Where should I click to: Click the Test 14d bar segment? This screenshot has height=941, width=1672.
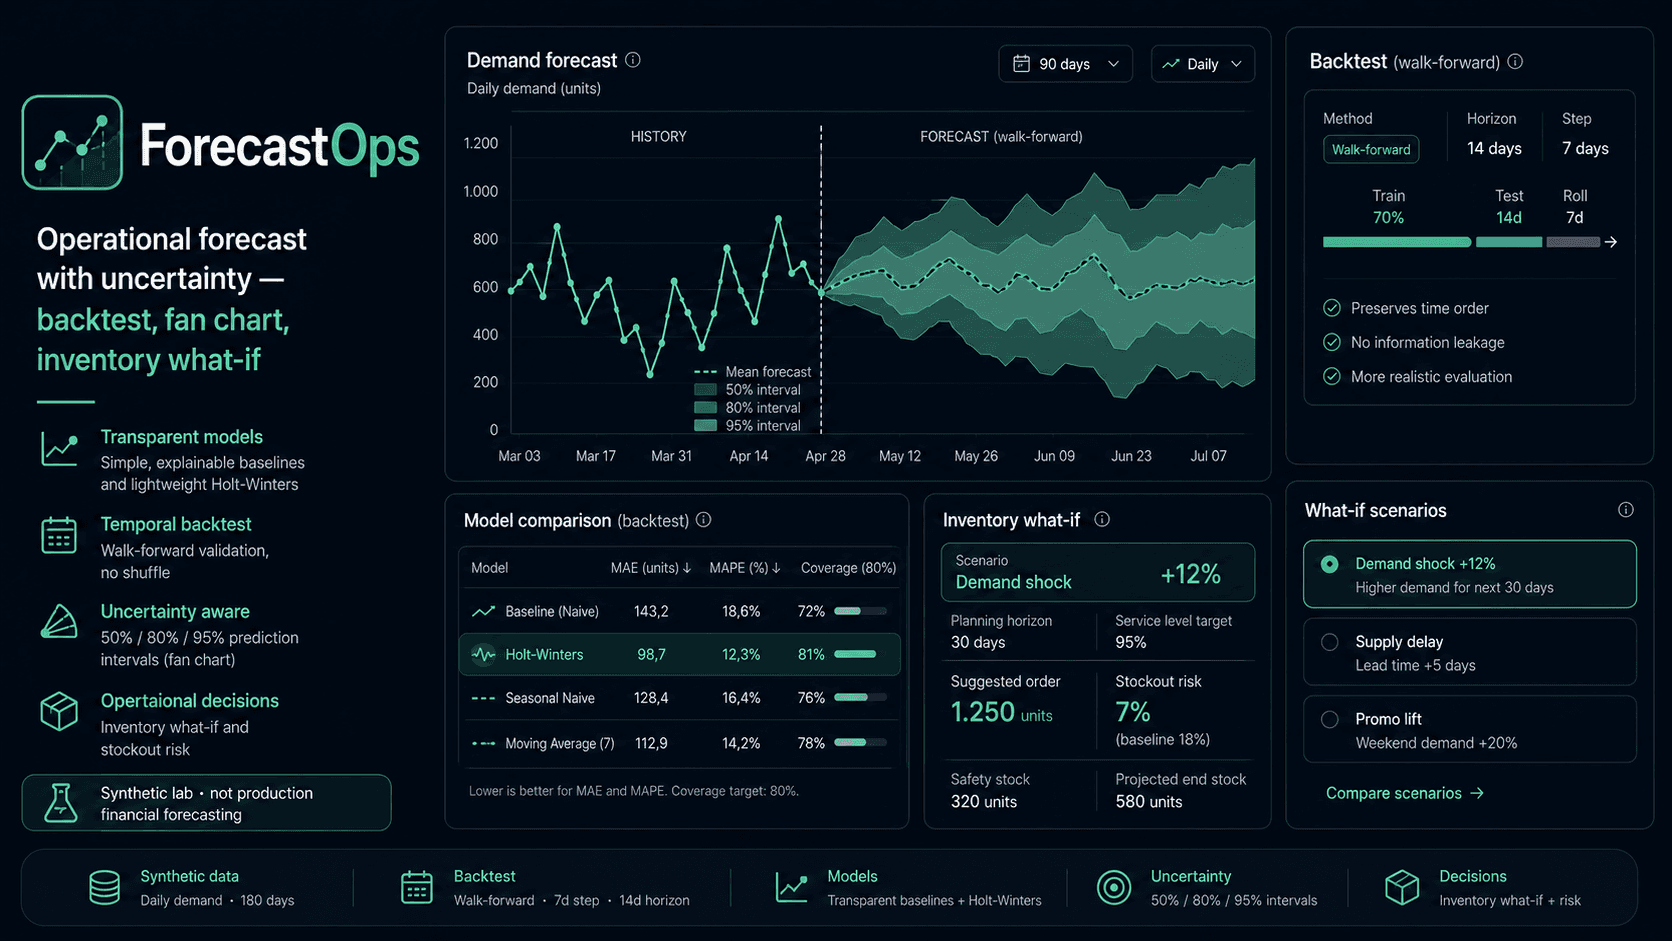tap(1509, 242)
